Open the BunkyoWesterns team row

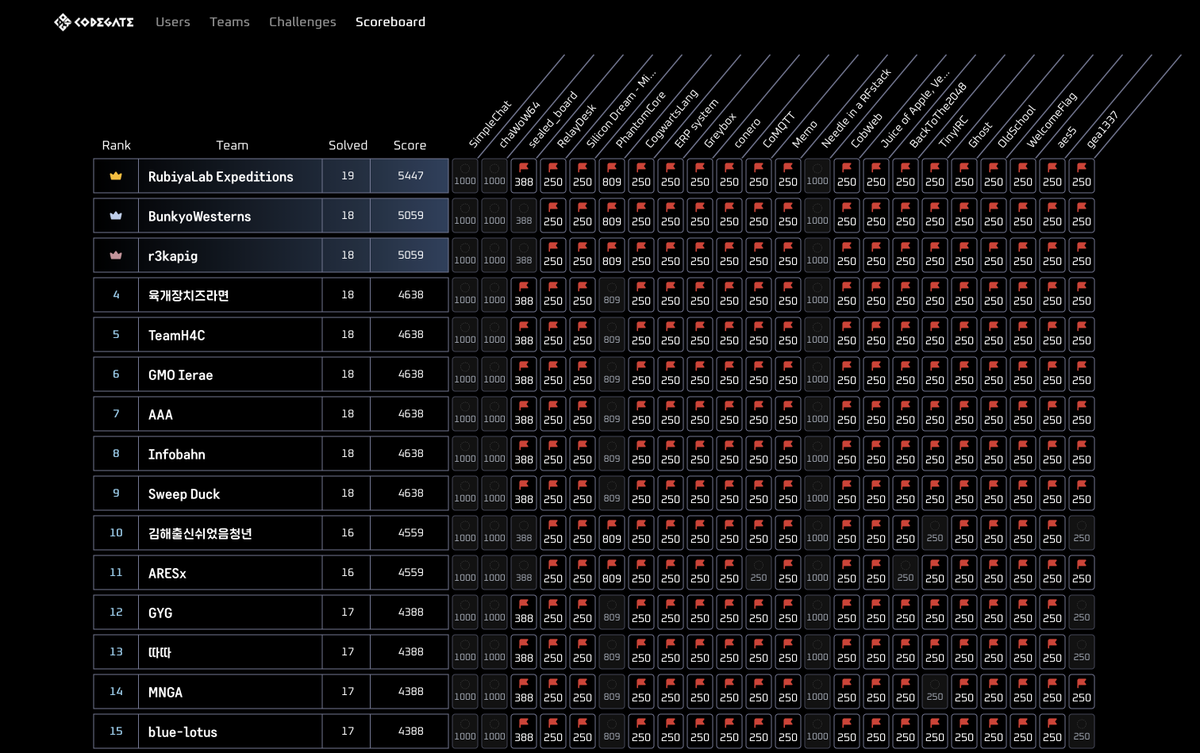point(271,216)
